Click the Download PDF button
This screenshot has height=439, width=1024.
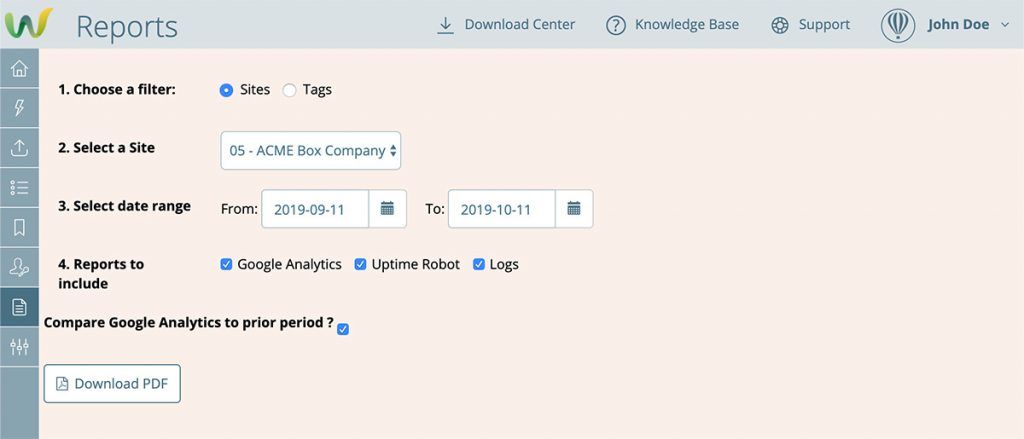[112, 383]
